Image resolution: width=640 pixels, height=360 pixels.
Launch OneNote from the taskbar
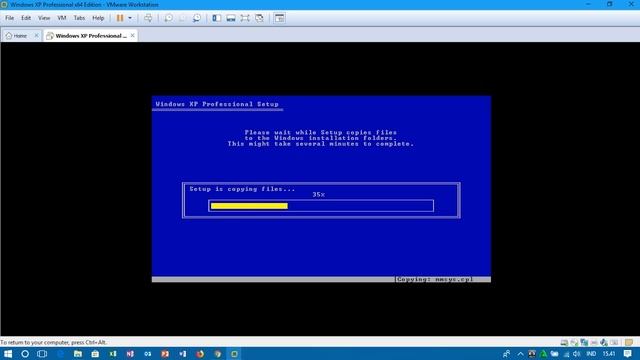pos(130,354)
